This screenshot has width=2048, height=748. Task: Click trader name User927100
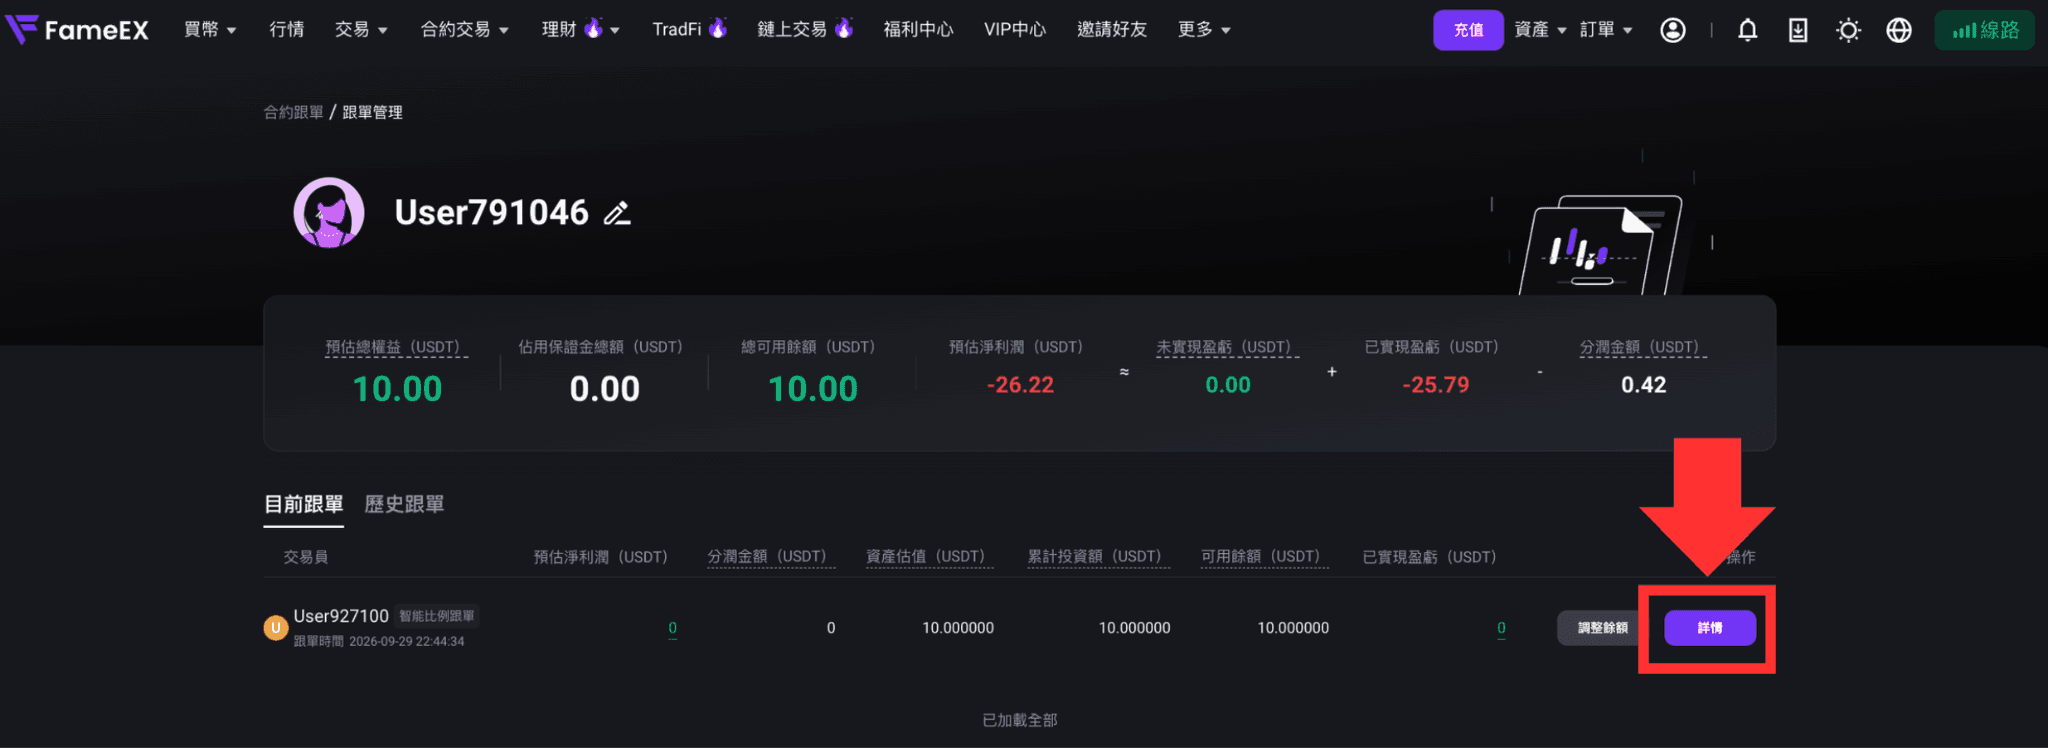341,616
